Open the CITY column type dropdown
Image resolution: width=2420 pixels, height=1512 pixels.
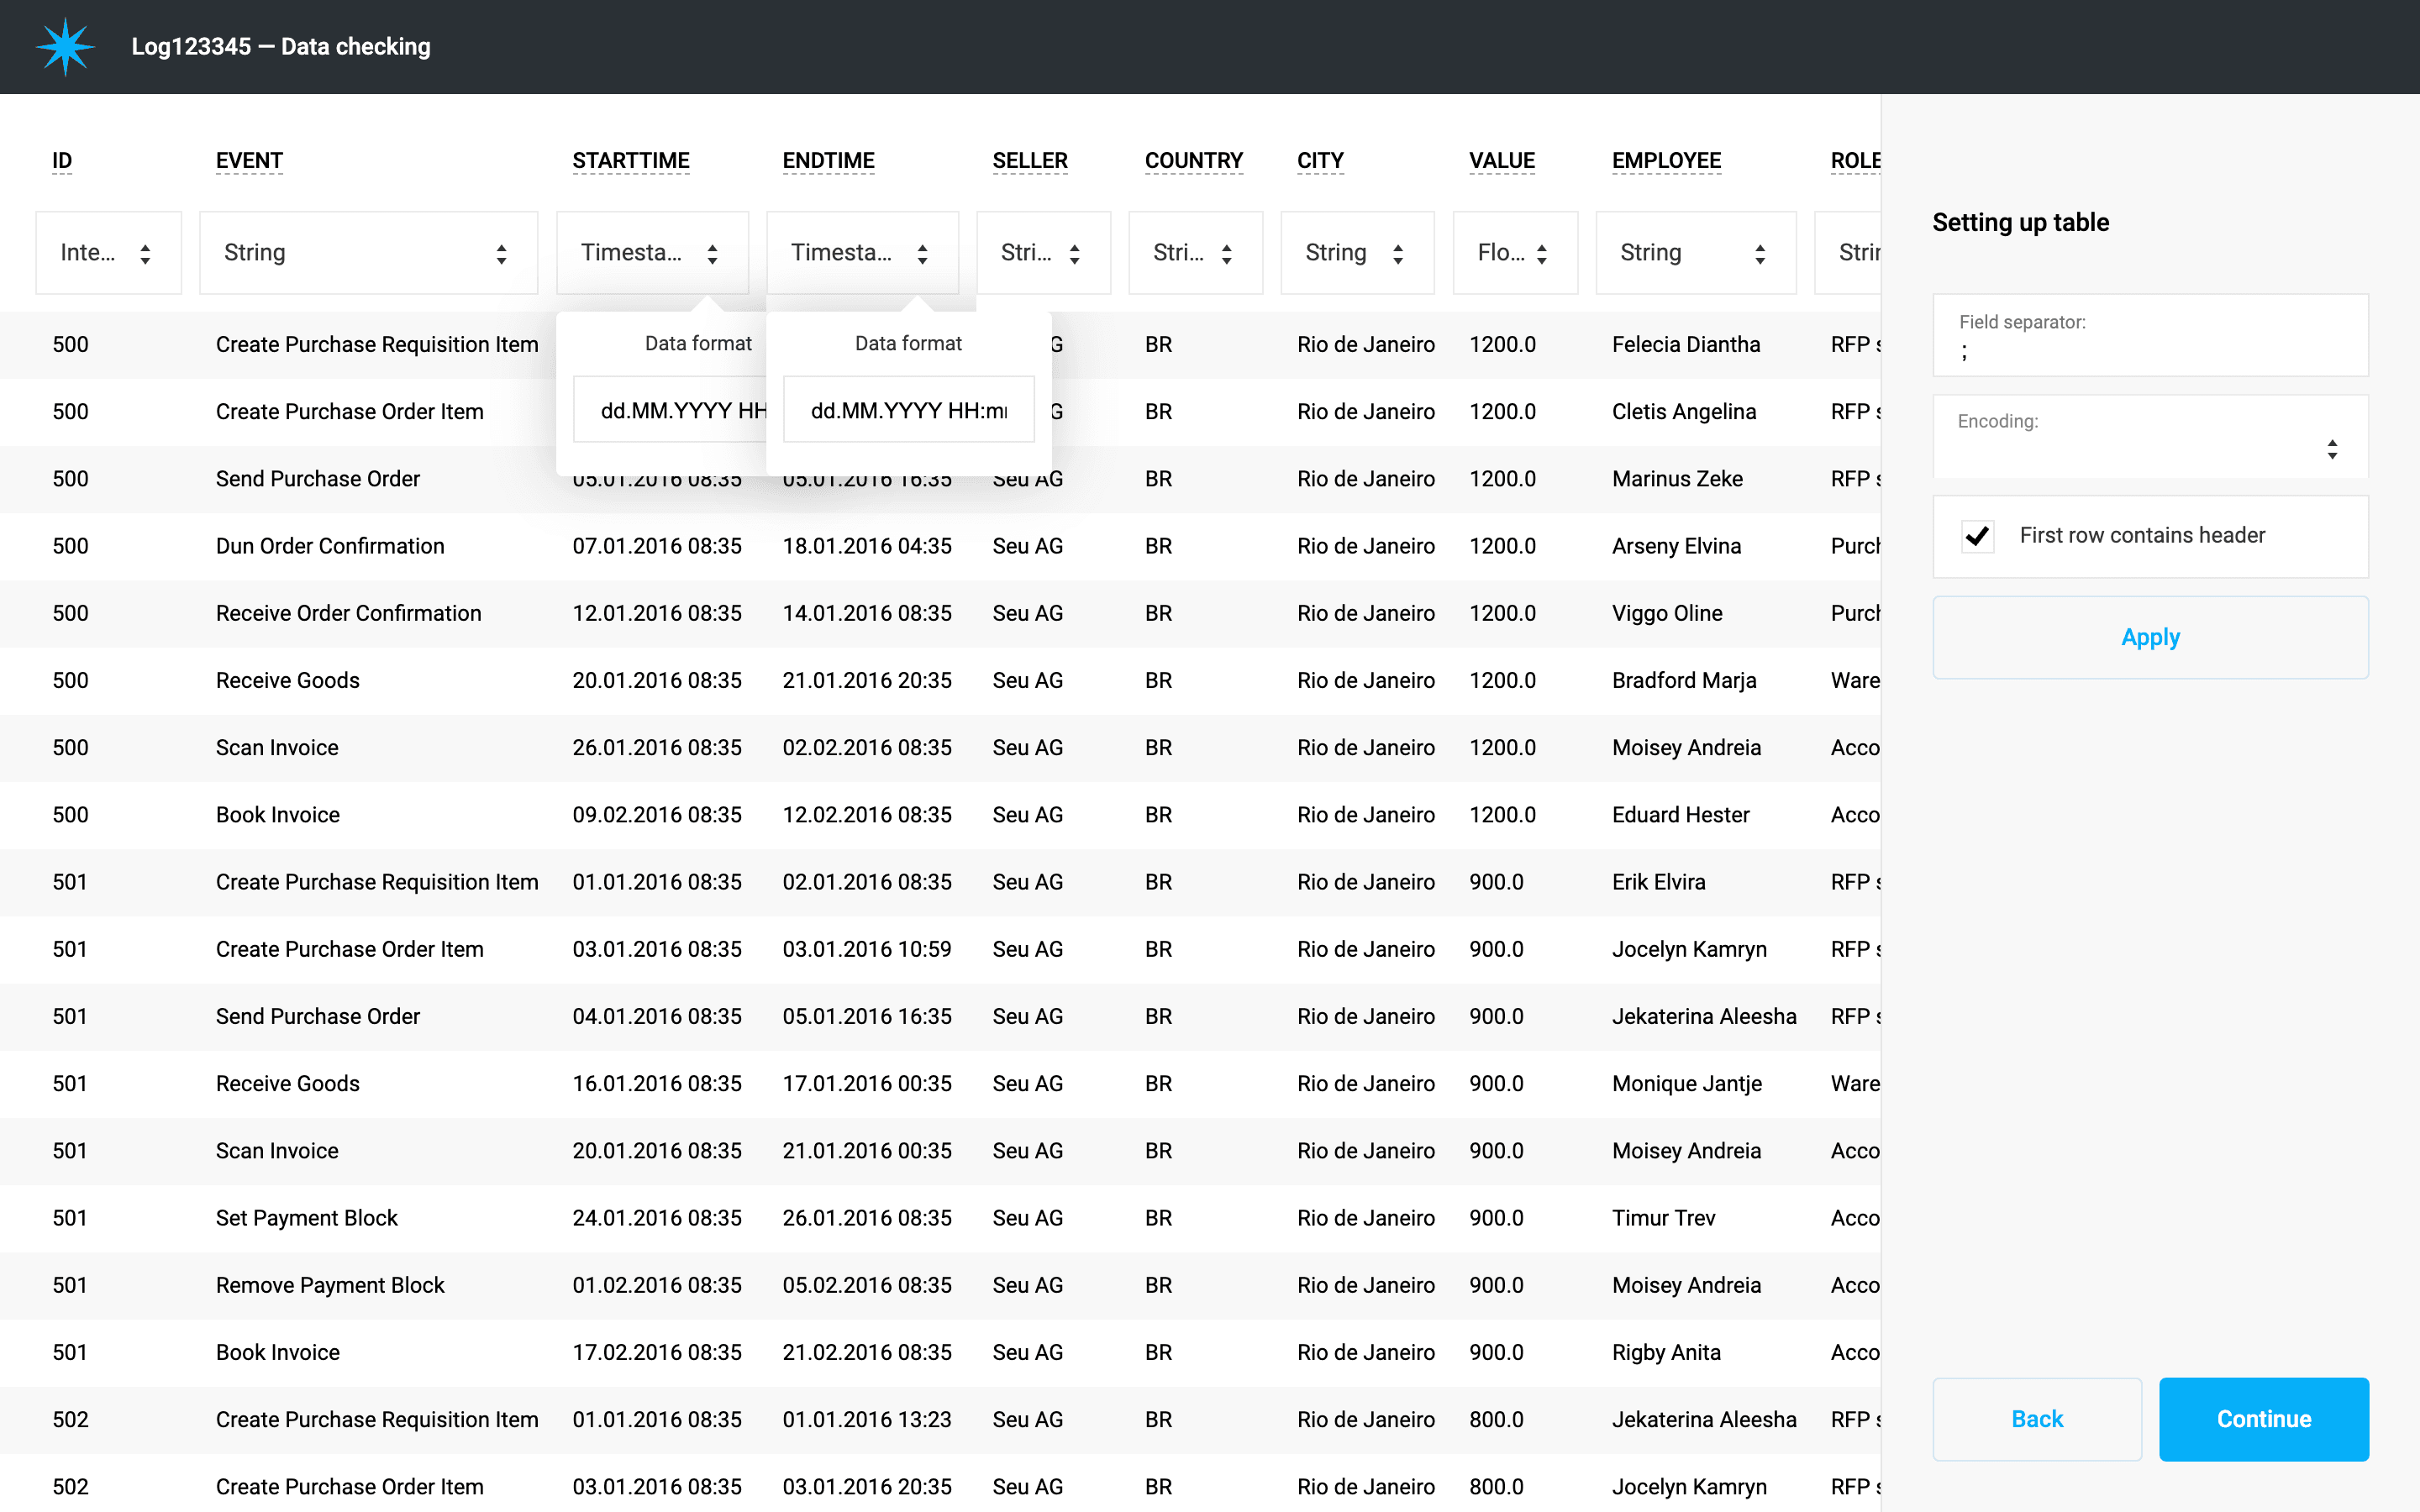click(x=1356, y=253)
